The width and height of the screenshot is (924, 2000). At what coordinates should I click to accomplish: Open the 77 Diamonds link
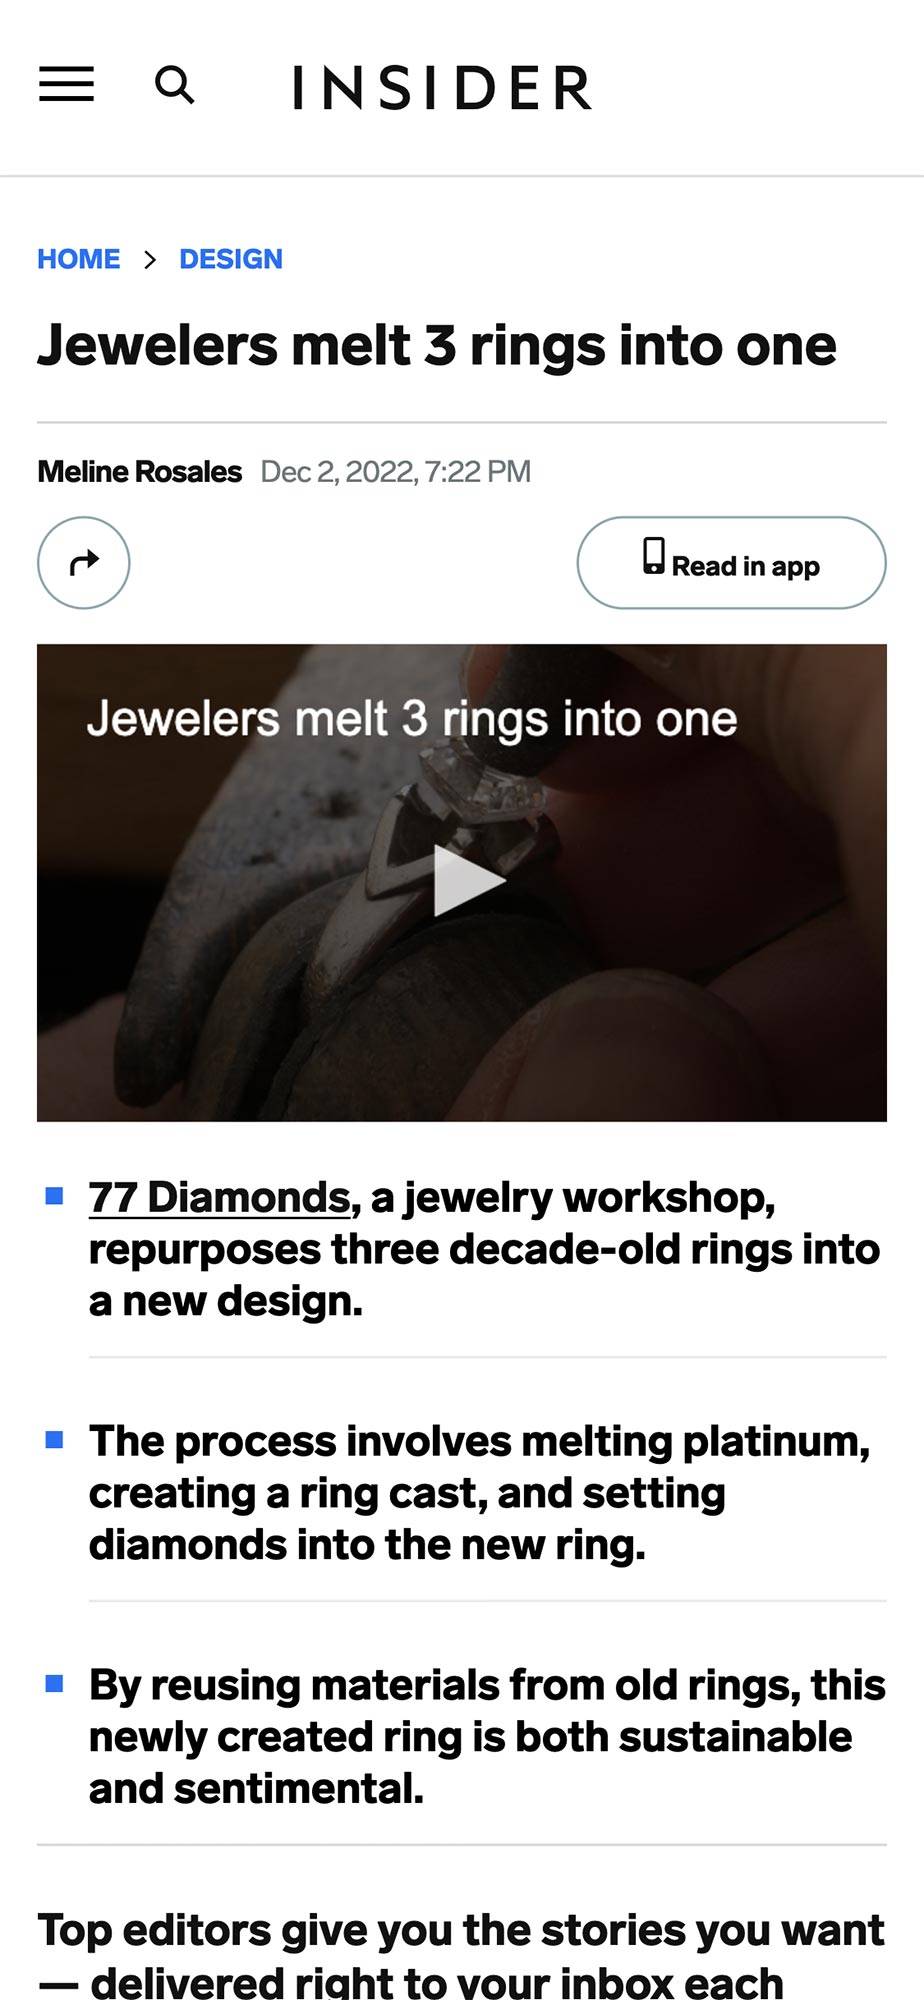[x=219, y=1197]
